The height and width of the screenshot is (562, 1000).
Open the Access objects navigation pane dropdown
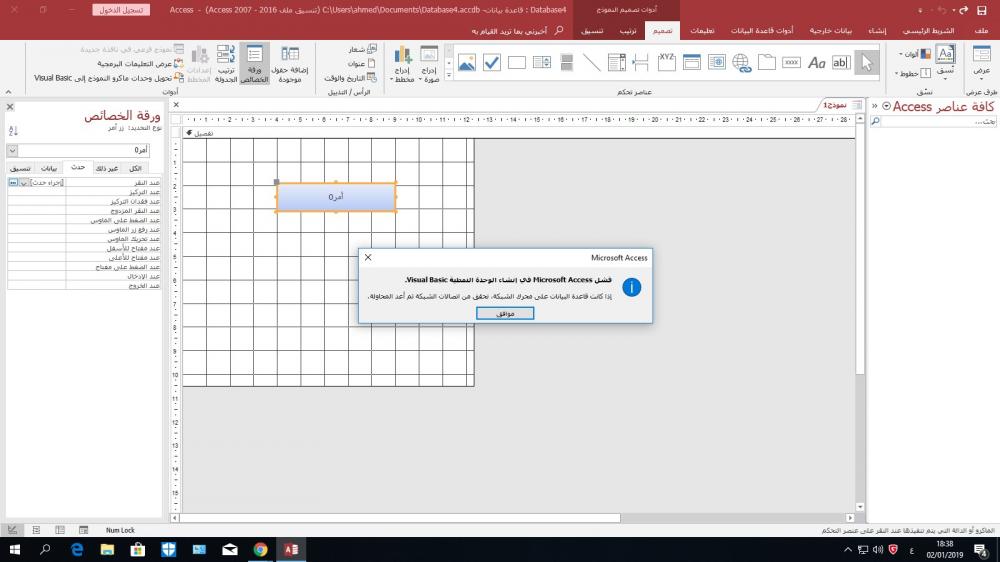click(x=886, y=107)
